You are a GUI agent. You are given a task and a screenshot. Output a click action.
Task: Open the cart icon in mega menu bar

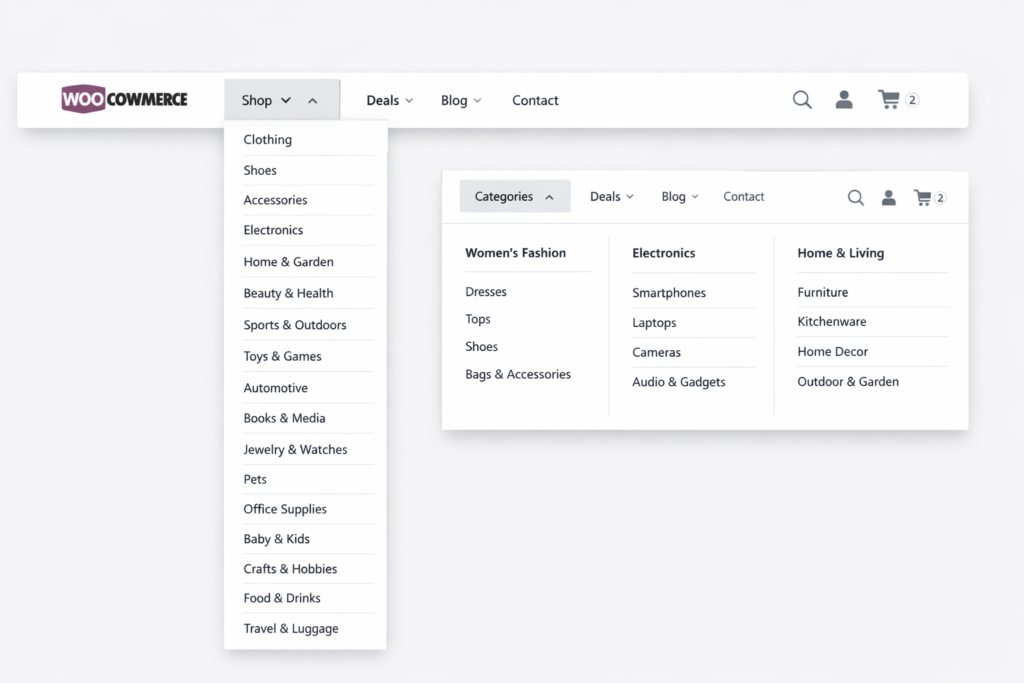tap(922, 198)
